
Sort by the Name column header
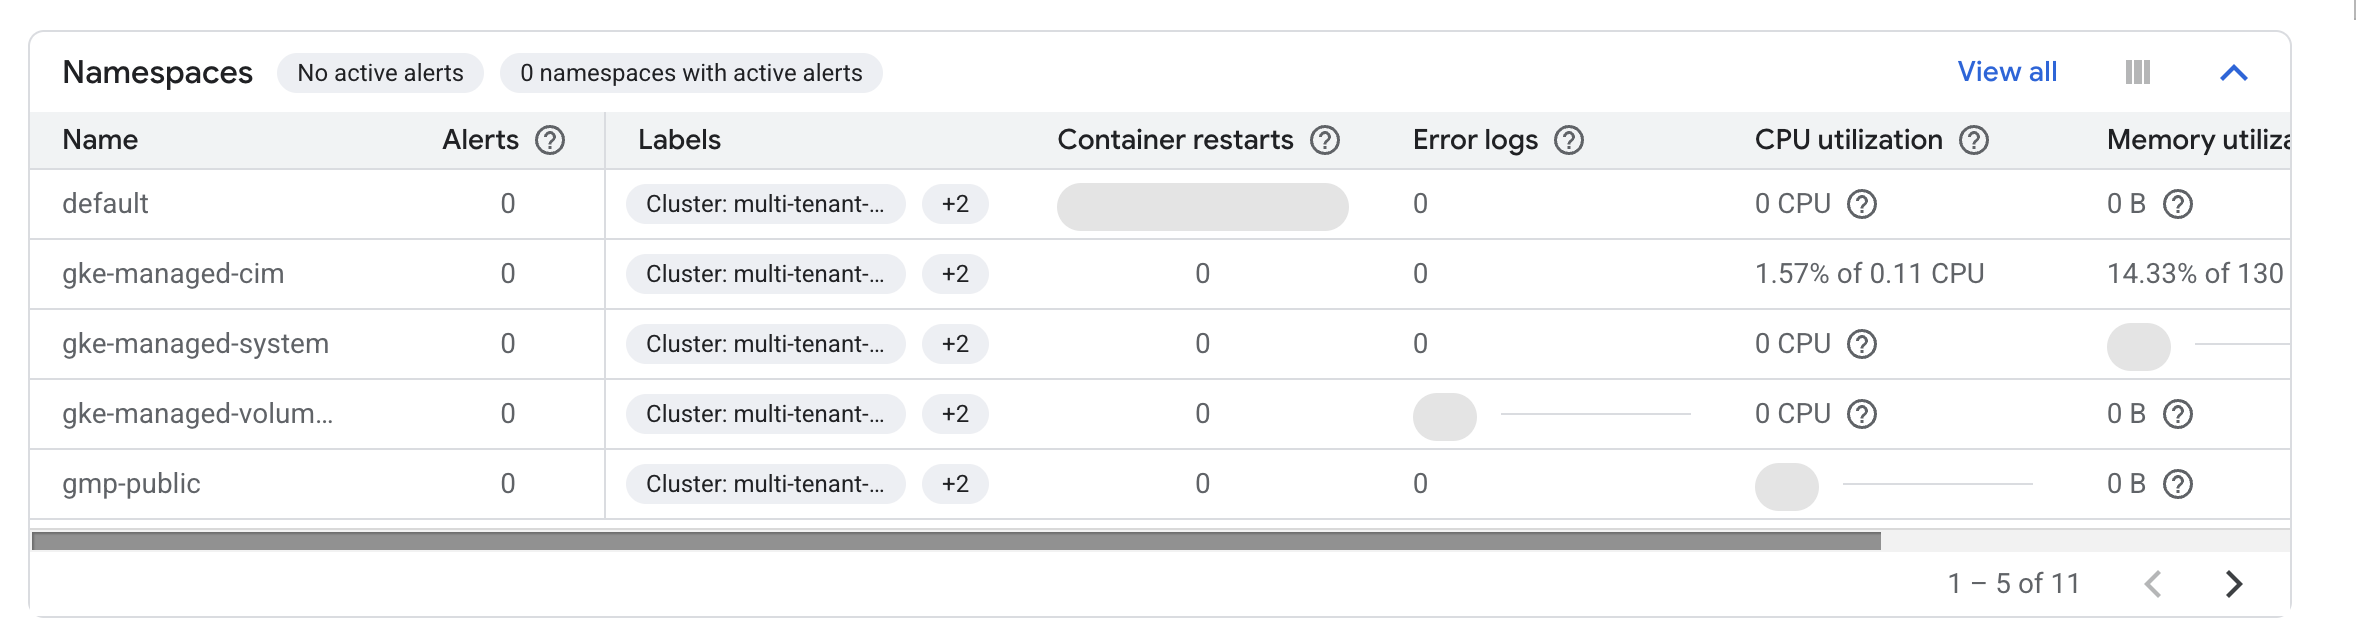click(x=100, y=140)
